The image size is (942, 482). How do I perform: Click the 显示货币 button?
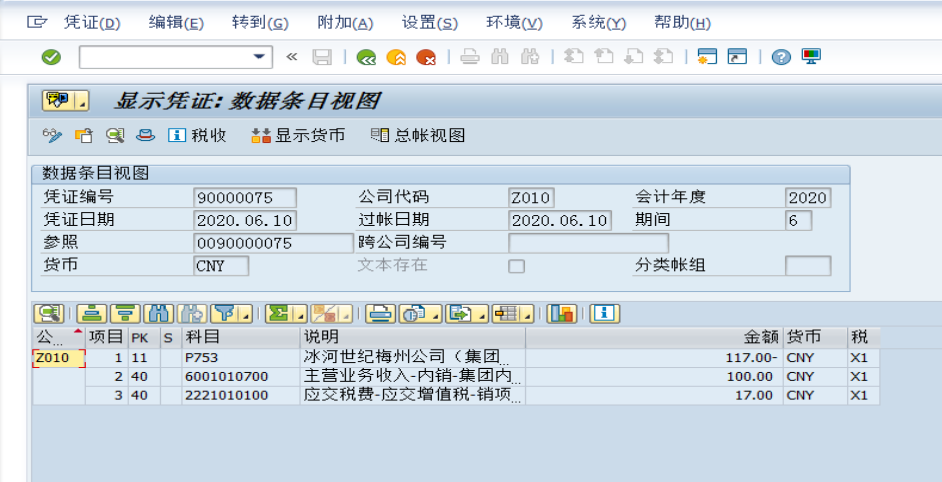click(x=298, y=136)
